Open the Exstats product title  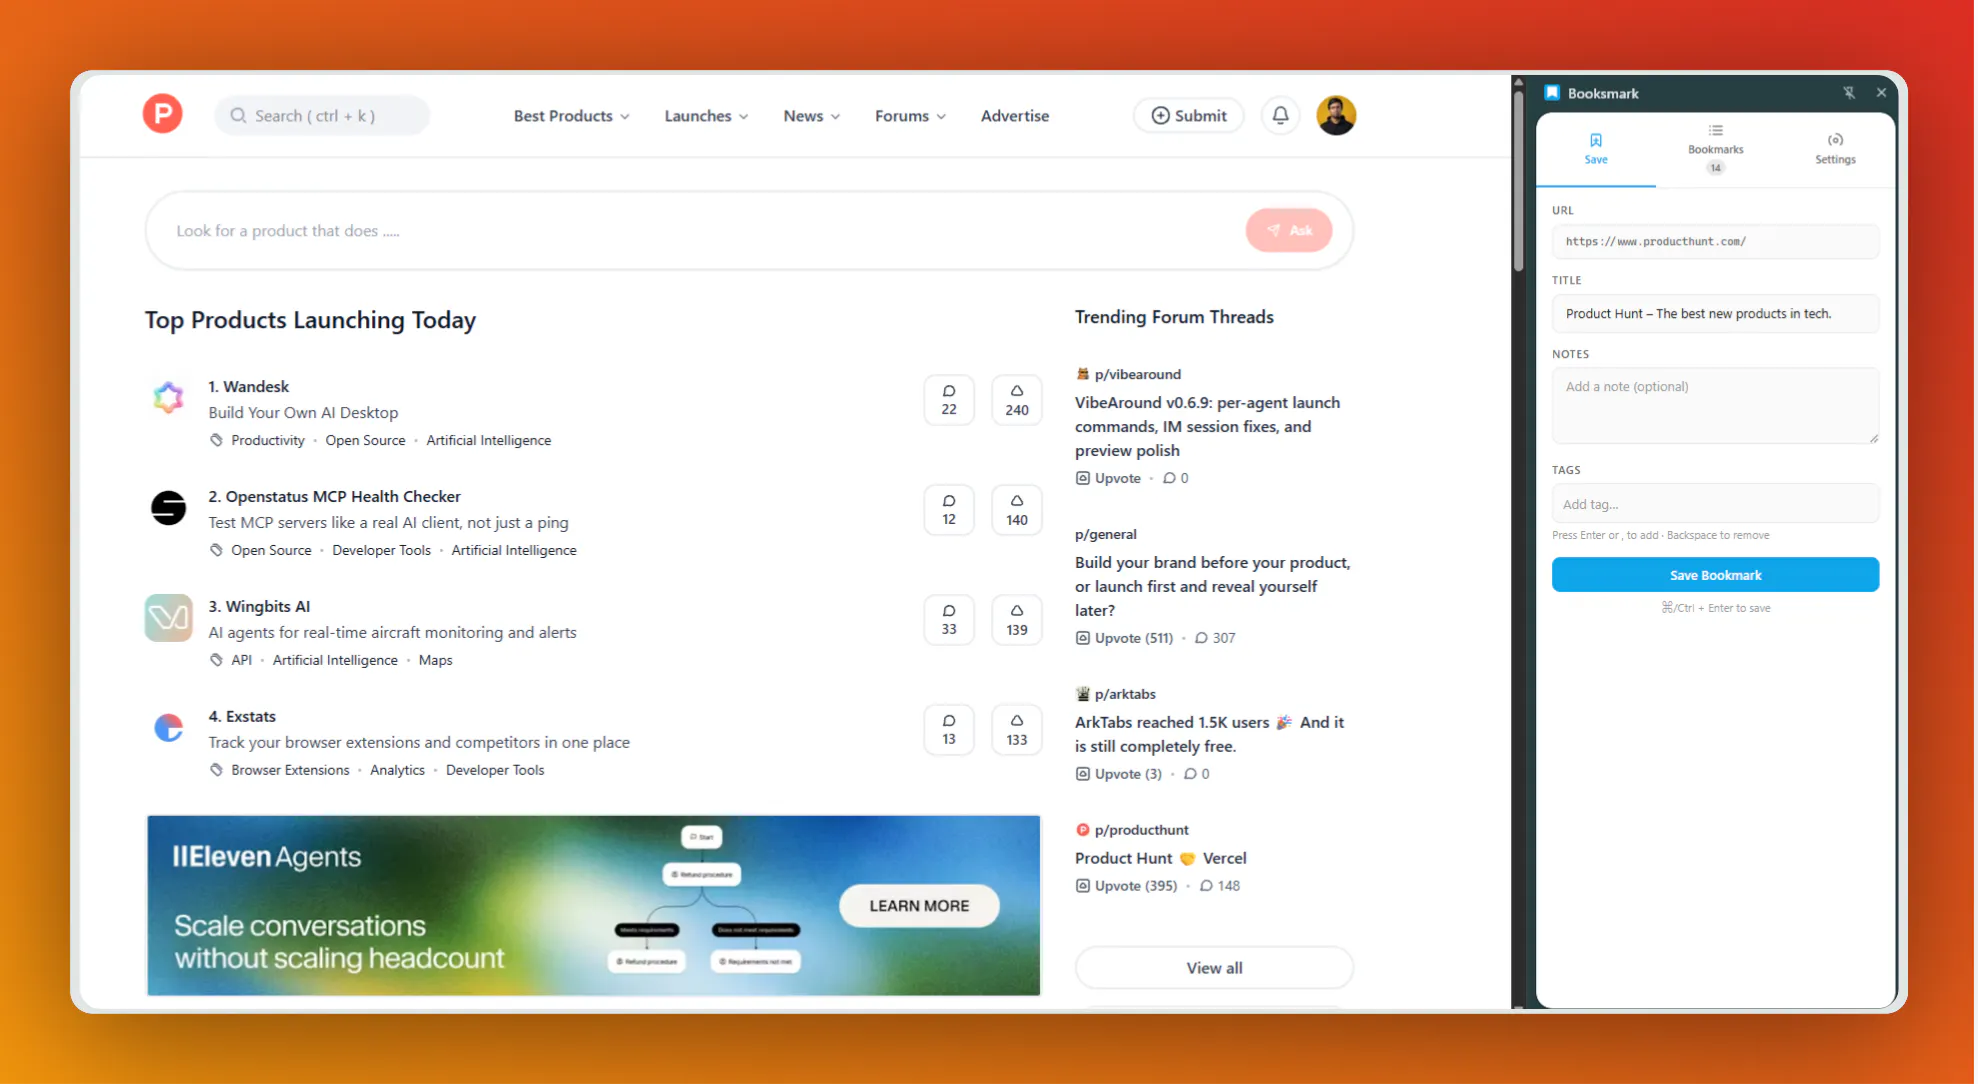242,717
